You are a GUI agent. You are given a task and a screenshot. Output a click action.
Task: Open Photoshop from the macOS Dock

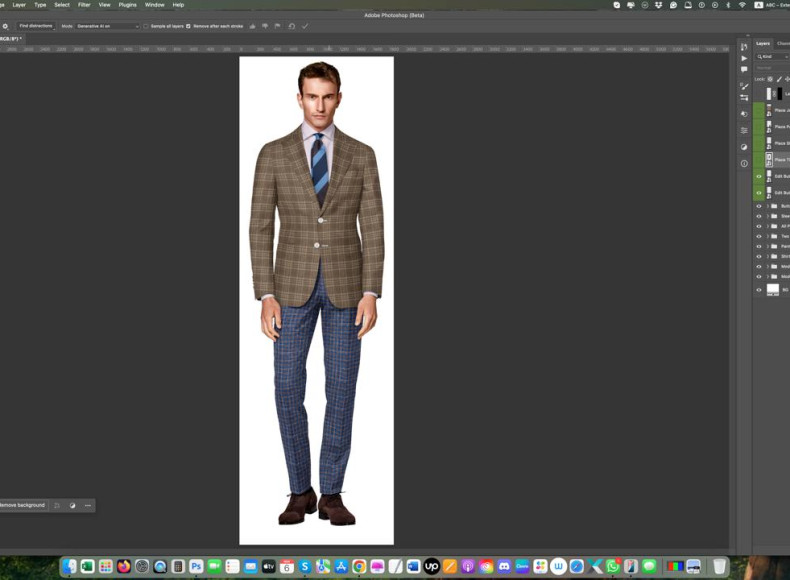(x=196, y=567)
